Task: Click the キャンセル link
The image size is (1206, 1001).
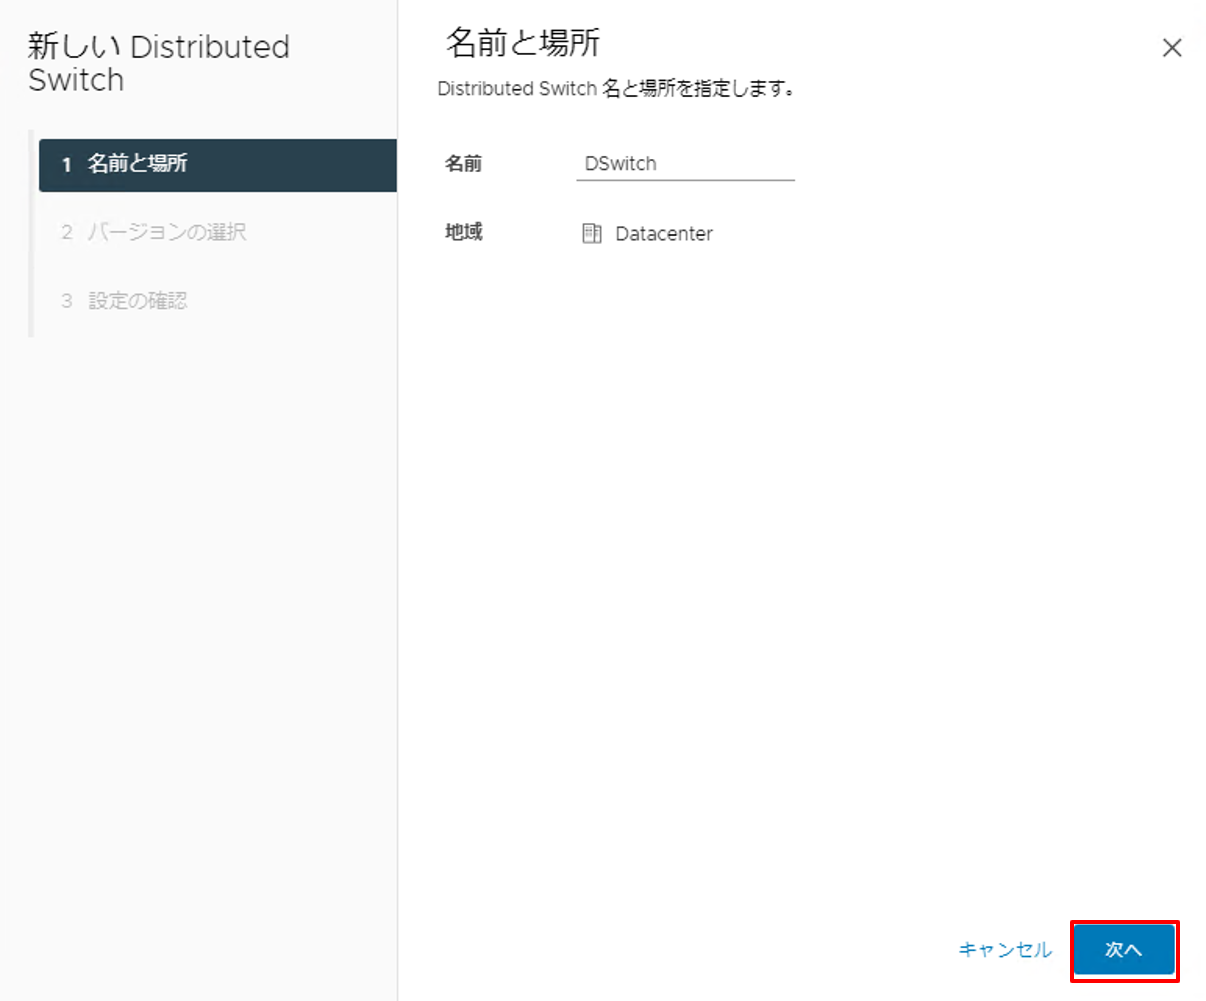Action: point(1005,950)
